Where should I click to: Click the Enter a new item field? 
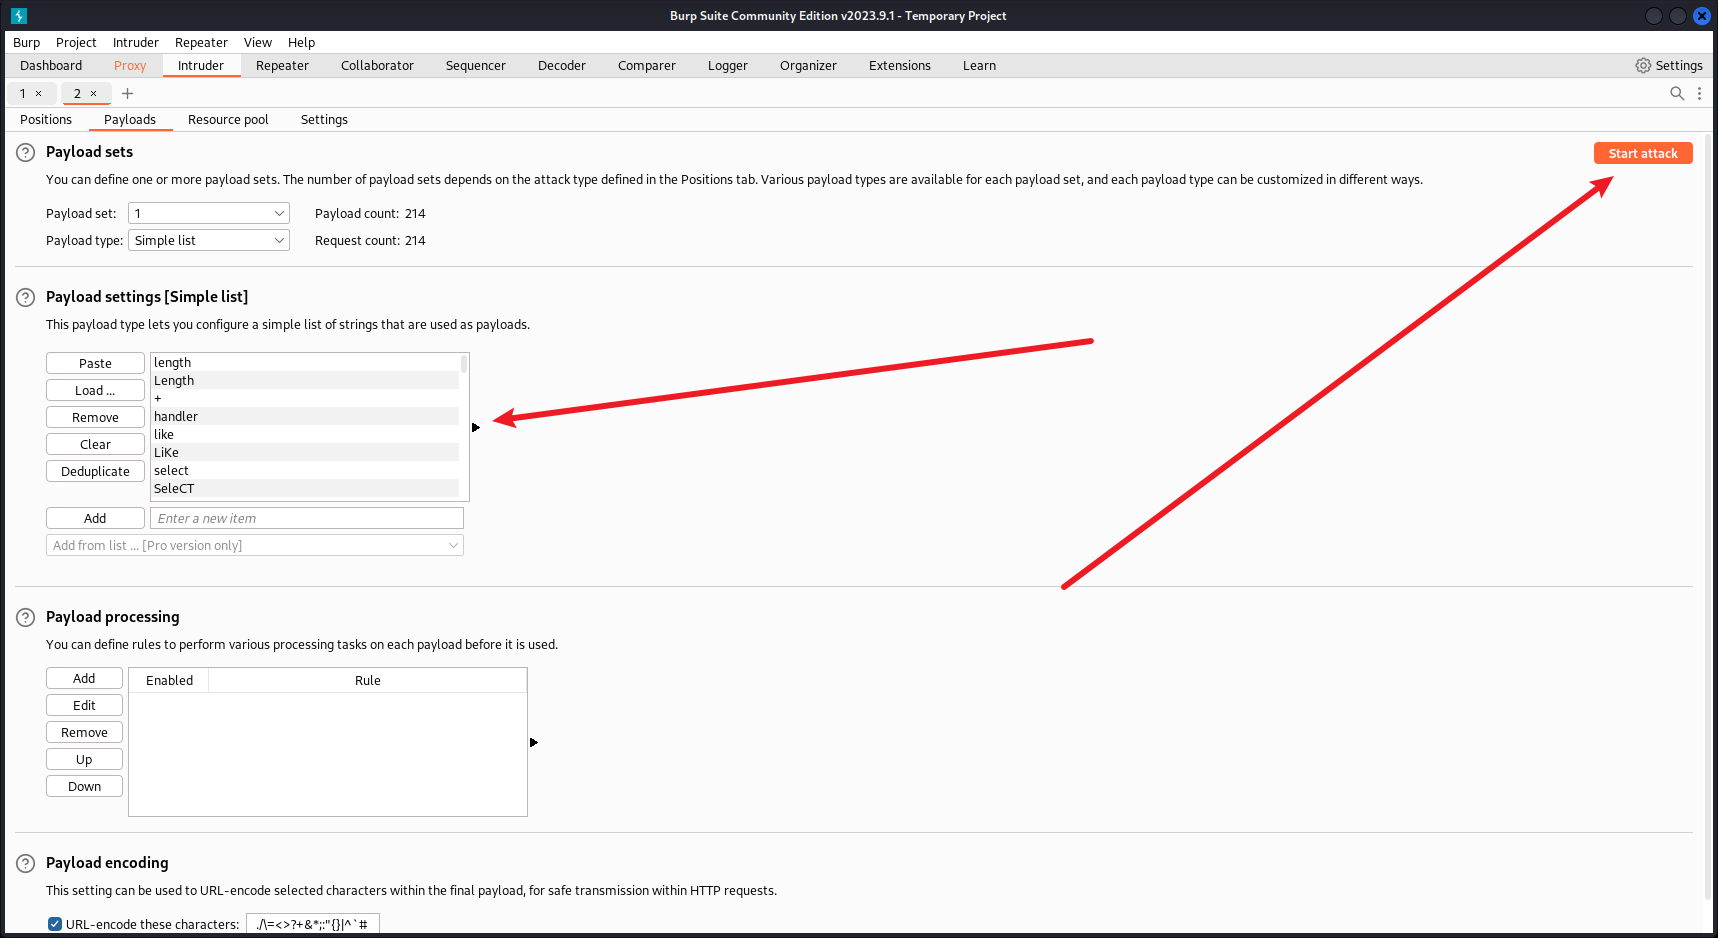click(307, 518)
